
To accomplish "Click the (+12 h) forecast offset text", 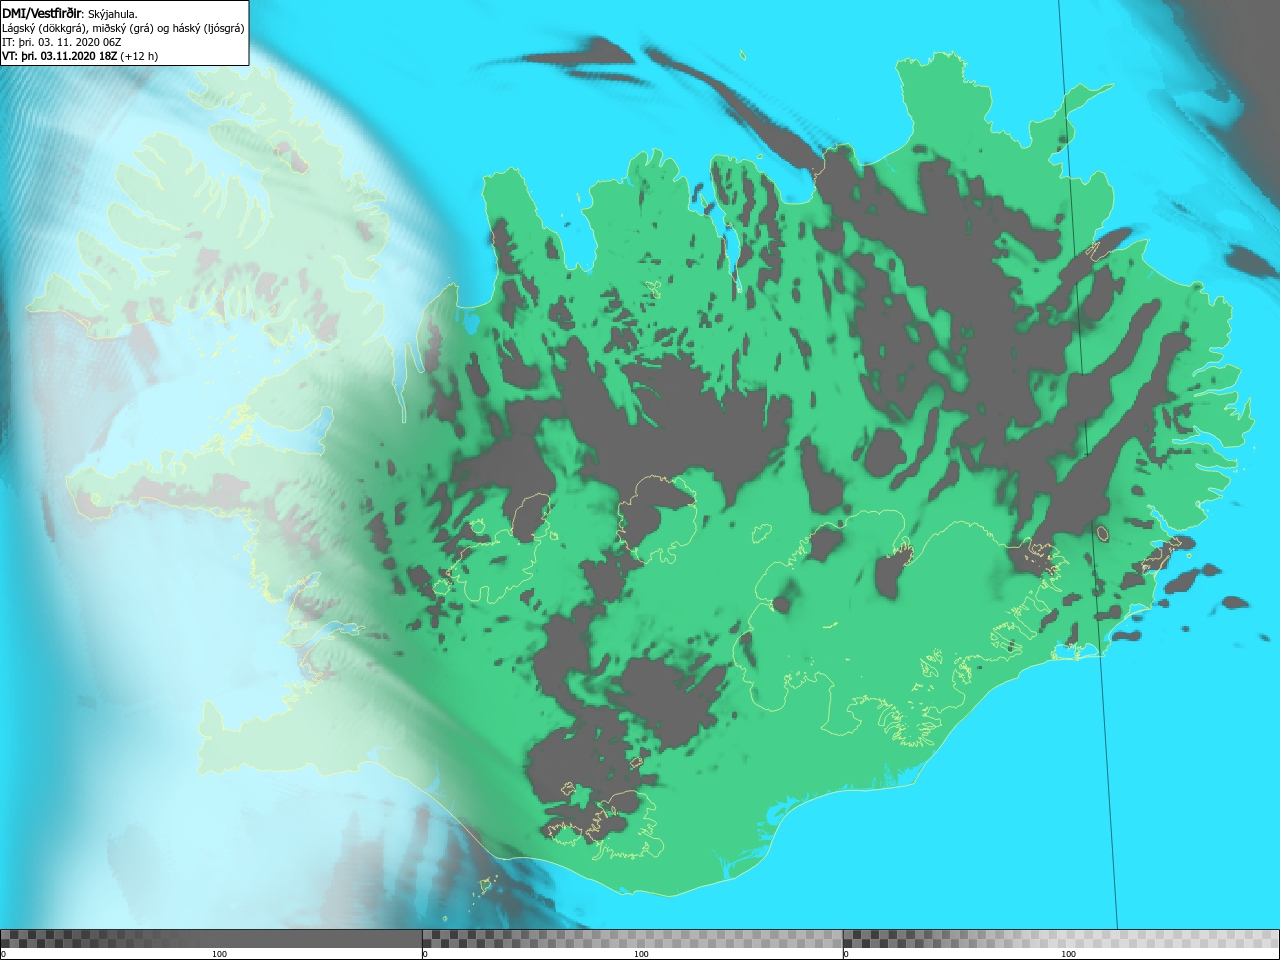I will [x=139, y=56].
